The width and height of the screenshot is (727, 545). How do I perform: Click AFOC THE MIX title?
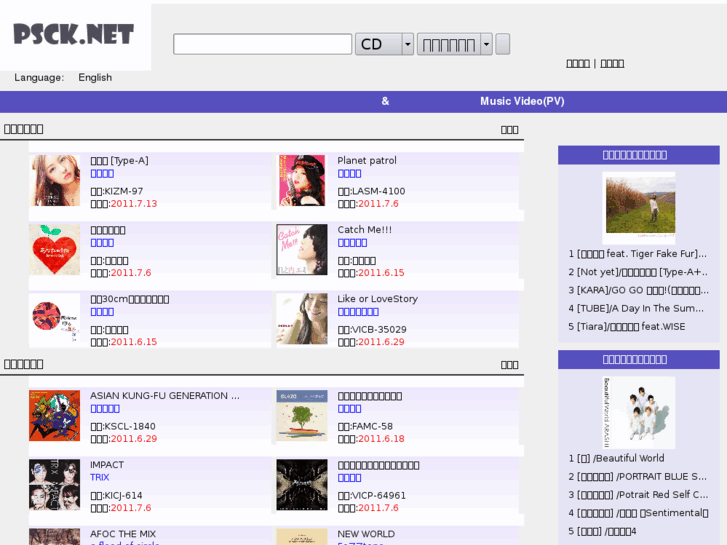click(123, 534)
